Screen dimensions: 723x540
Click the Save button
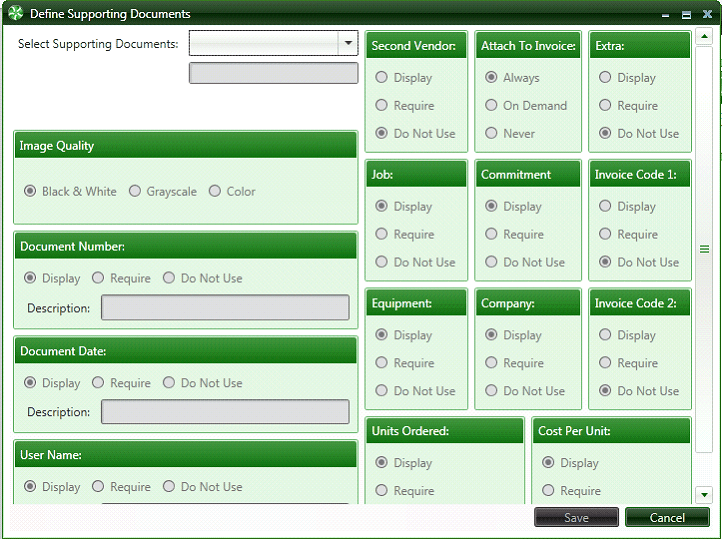[x=576, y=517]
